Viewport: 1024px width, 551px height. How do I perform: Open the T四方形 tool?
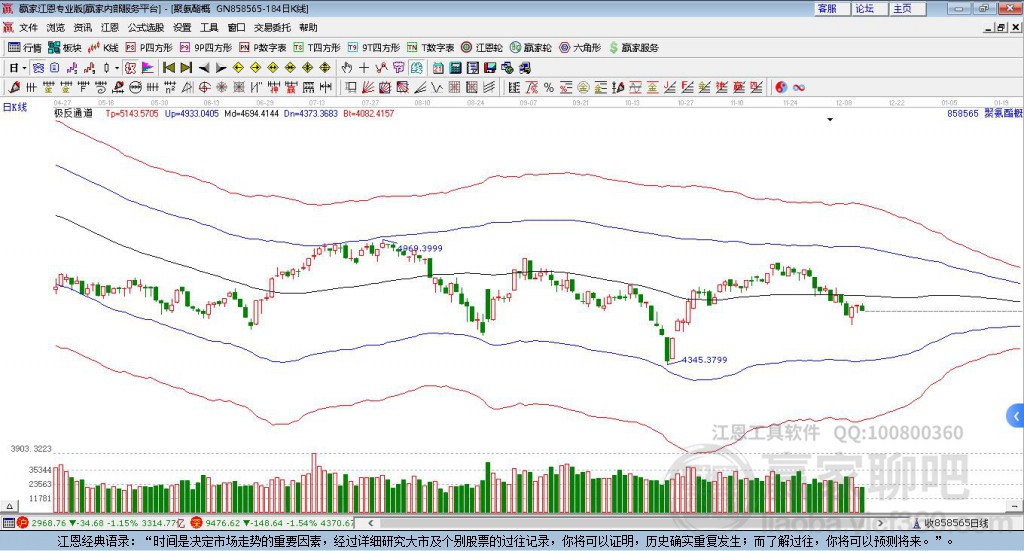[x=317, y=48]
